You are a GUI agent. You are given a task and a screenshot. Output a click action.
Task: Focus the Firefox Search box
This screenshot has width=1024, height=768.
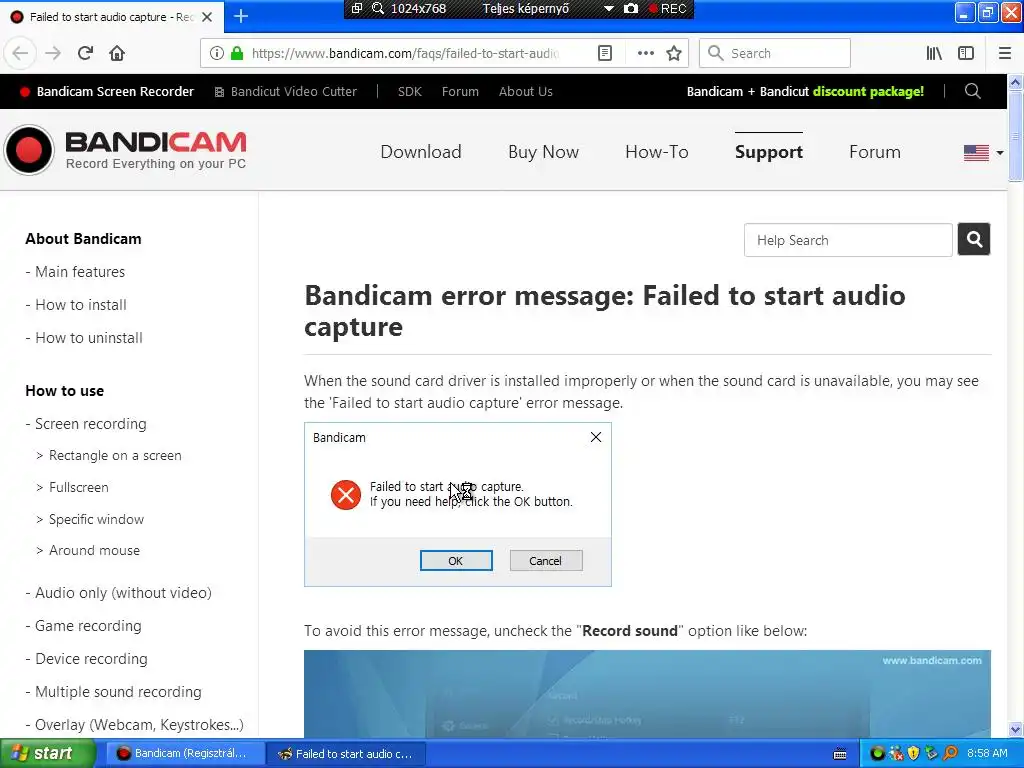(775, 53)
